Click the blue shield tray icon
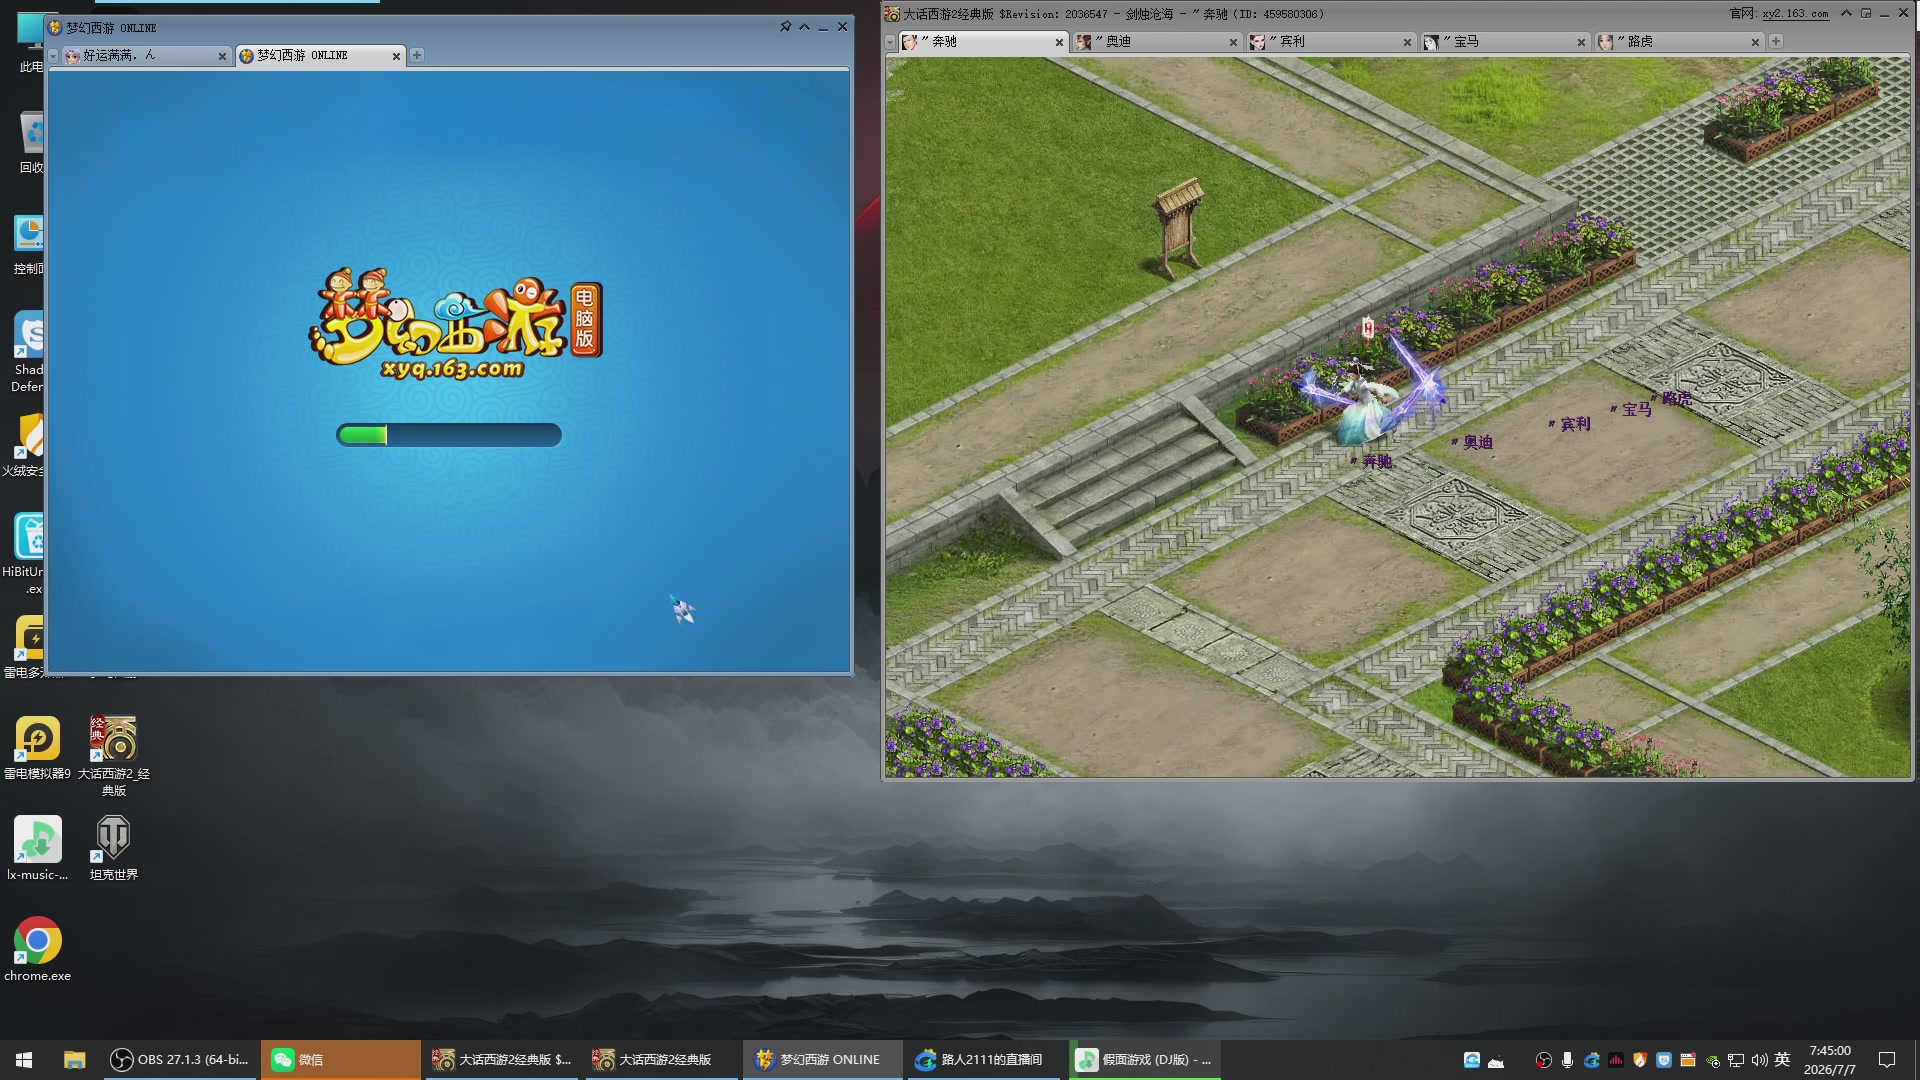The height and width of the screenshot is (1080, 1920). [1664, 1060]
